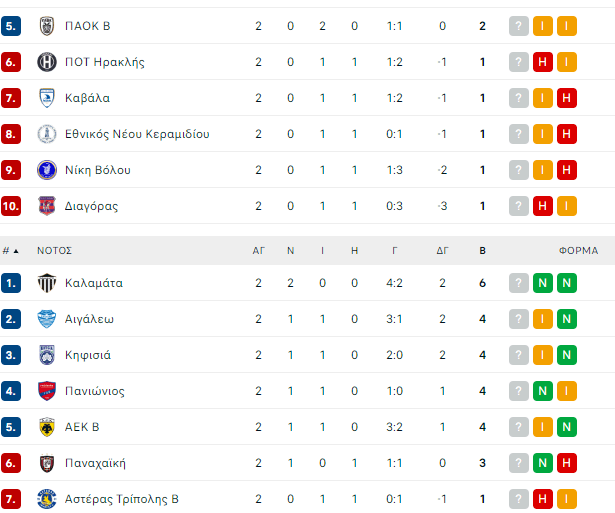
Task: Click the ΠΟΤ Ηρακλής team logo
Action: click(x=46, y=62)
